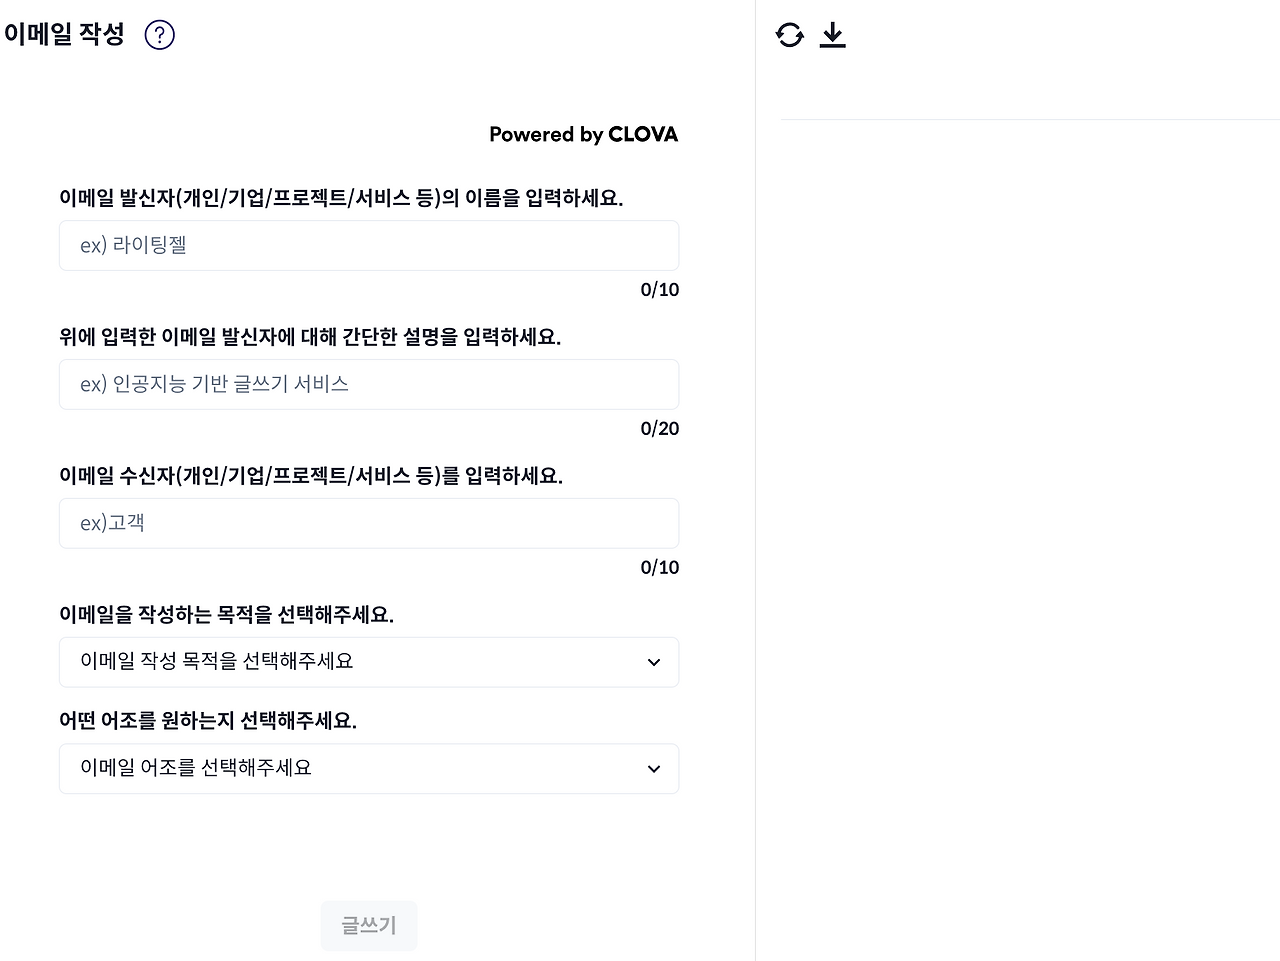The height and width of the screenshot is (961, 1280).
Task: Expand the chevron on the purpose selector
Action: point(654,662)
